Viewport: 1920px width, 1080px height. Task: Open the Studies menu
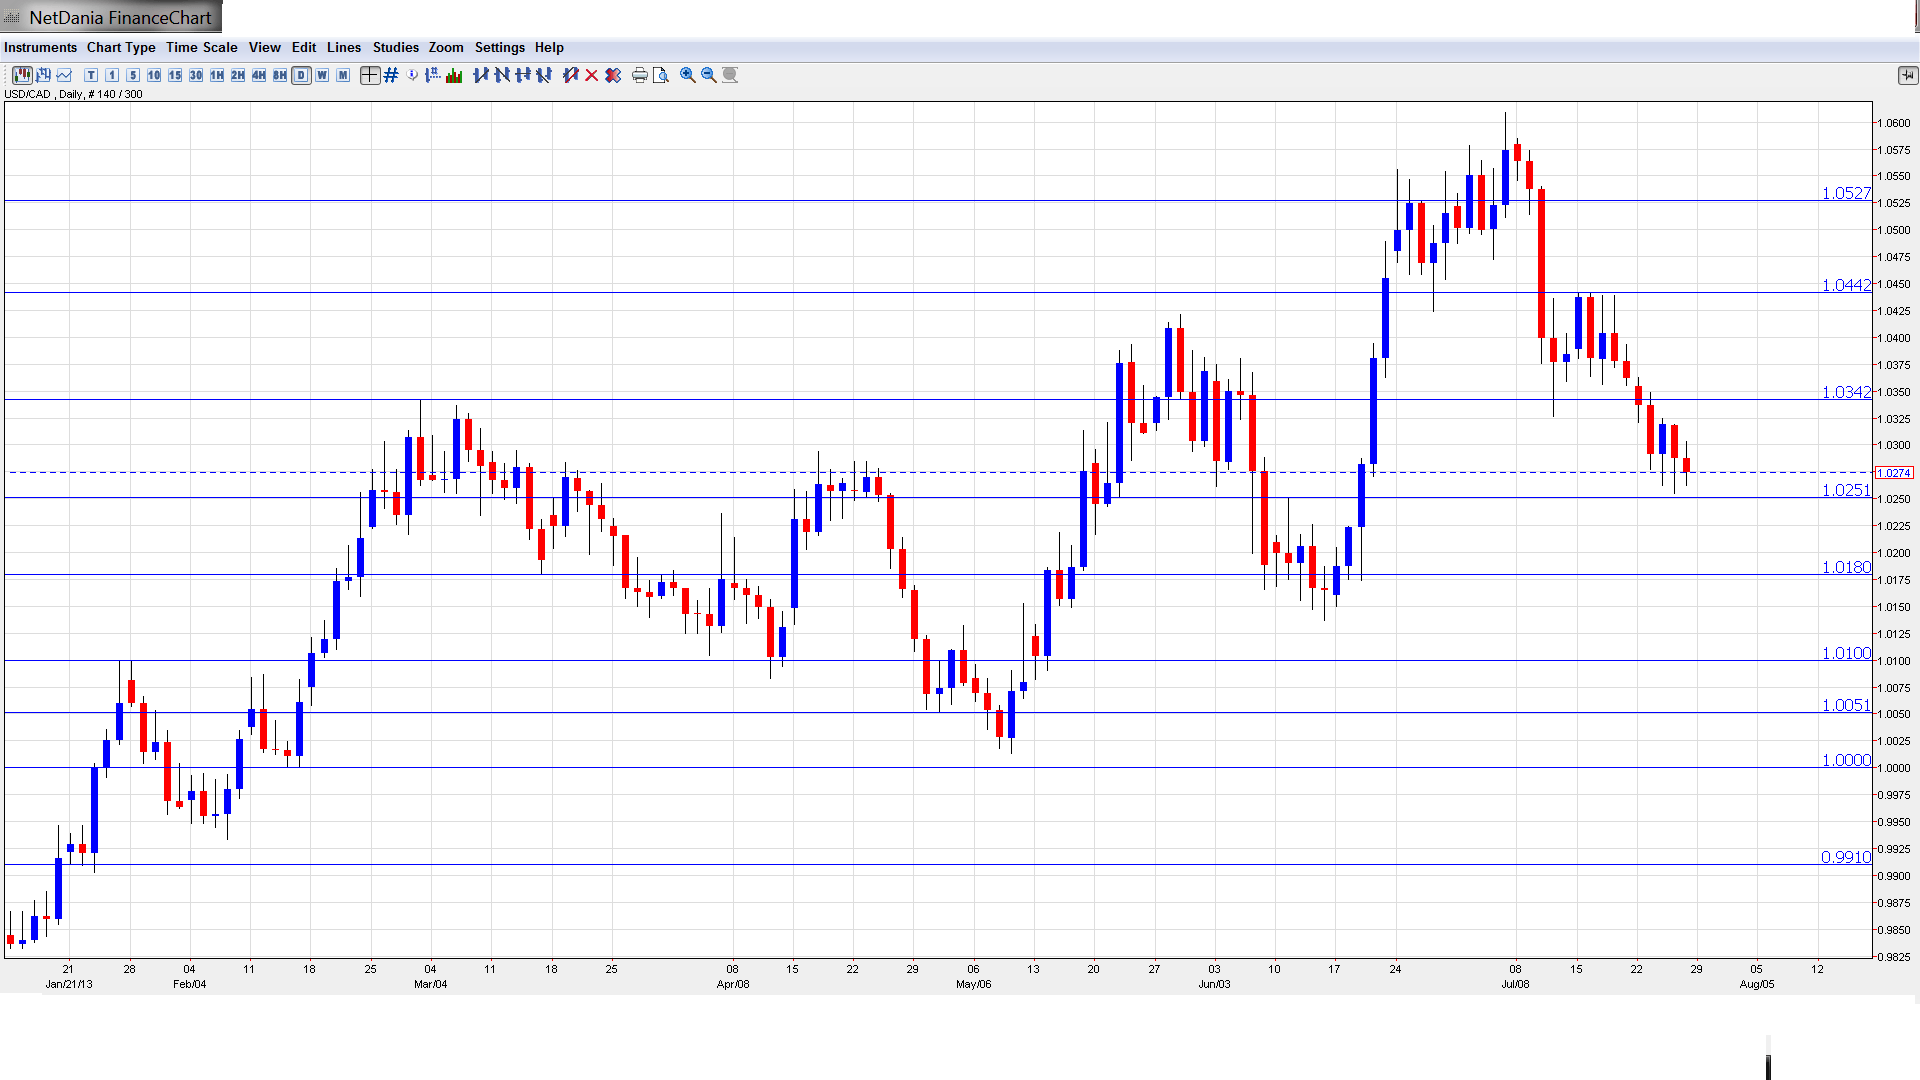coord(395,47)
